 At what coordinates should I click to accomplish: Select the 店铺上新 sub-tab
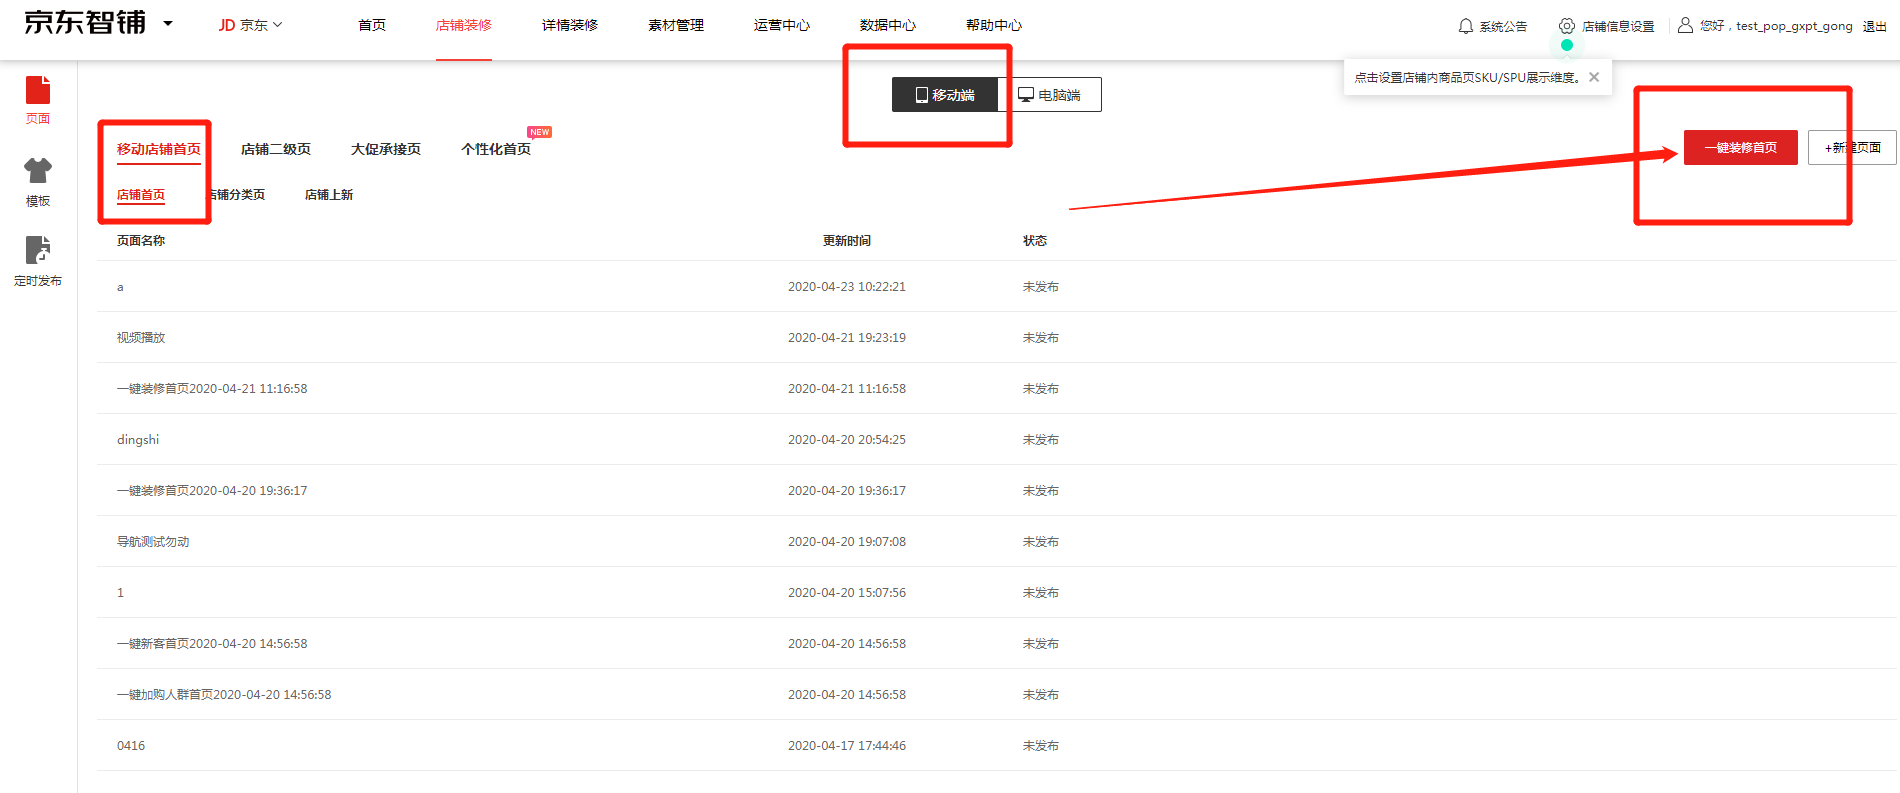coord(329,195)
